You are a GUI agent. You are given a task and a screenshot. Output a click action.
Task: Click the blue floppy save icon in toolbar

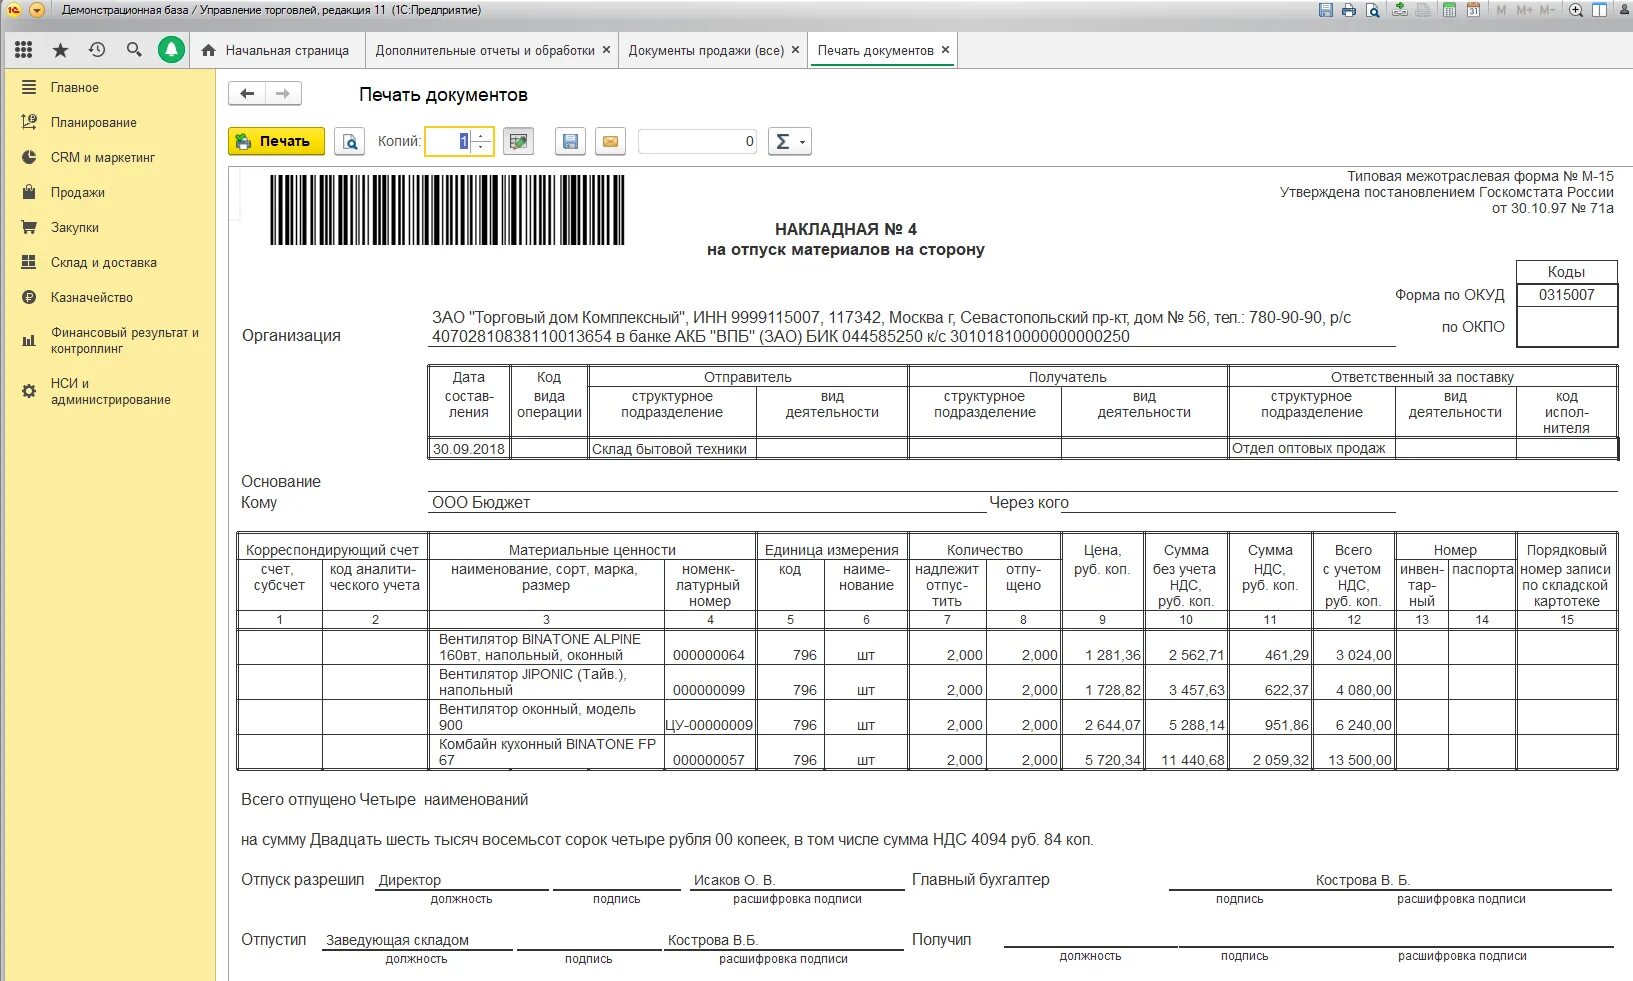pos(570,142)
